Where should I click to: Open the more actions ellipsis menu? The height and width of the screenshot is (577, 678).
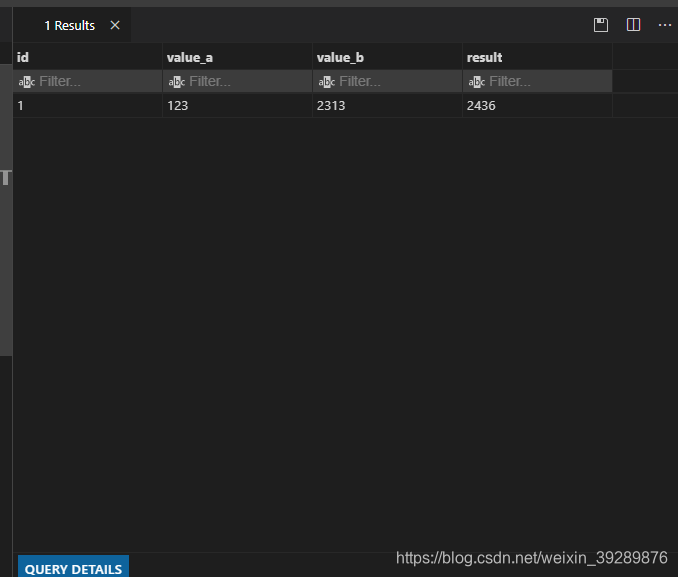click(x=665, y=25)
